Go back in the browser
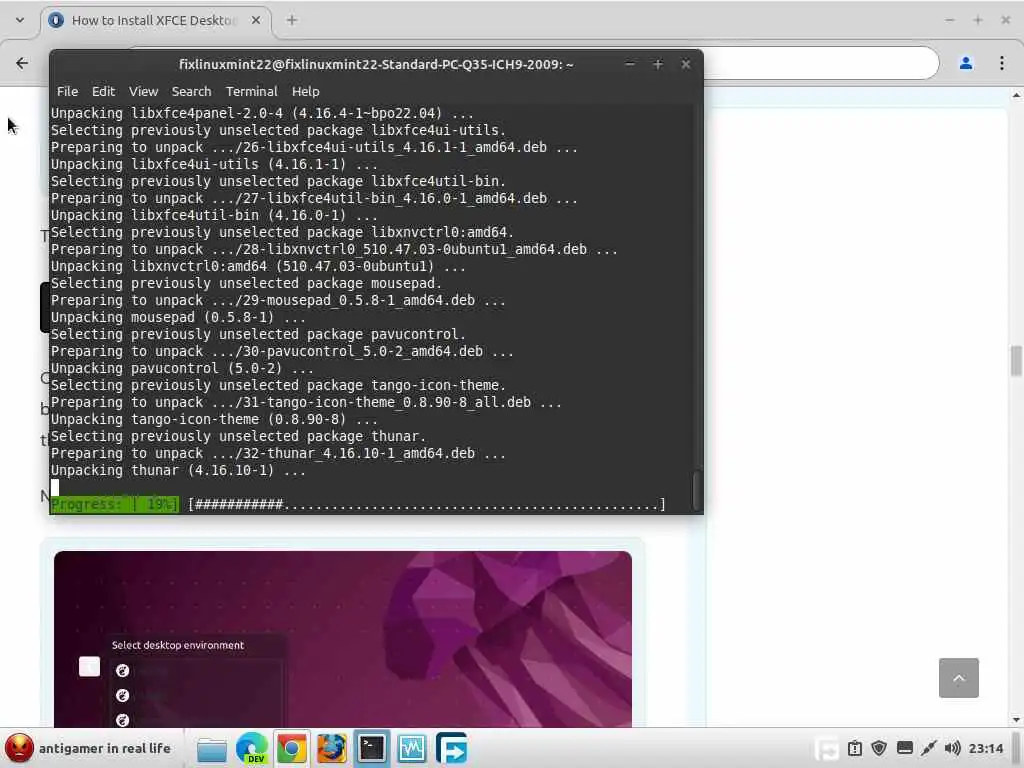The image size is (1024, 768). (22, 63)
